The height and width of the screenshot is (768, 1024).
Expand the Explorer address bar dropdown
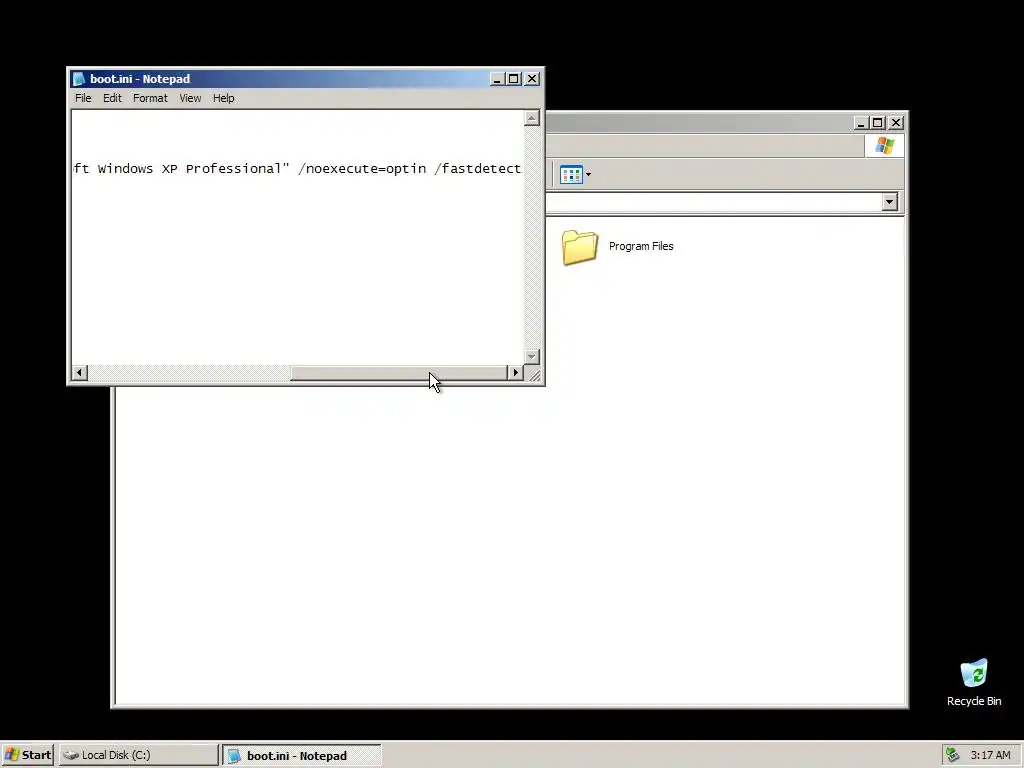coord(889,202)
